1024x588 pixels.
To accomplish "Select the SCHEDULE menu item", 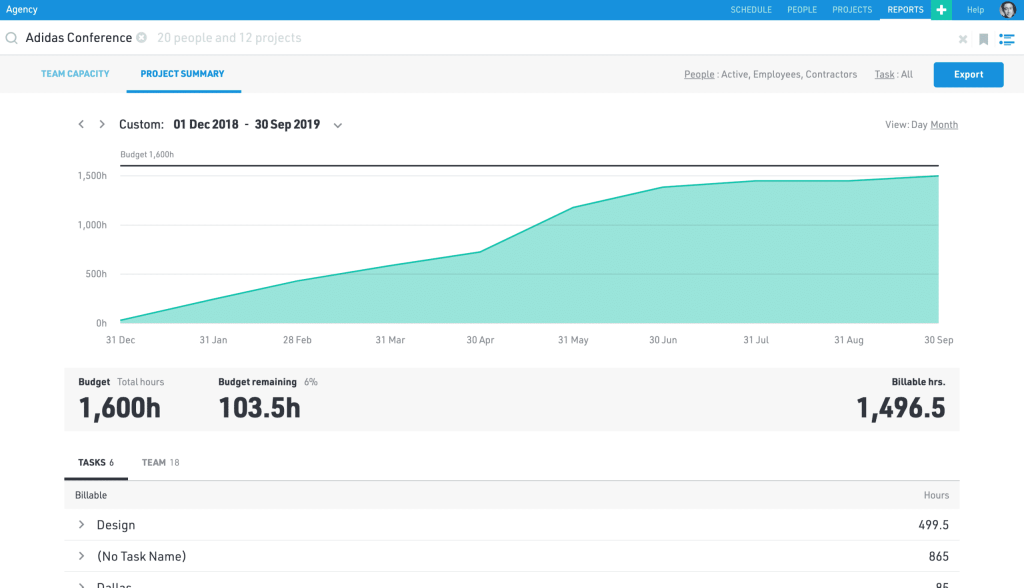I will (x=752, y=9).
